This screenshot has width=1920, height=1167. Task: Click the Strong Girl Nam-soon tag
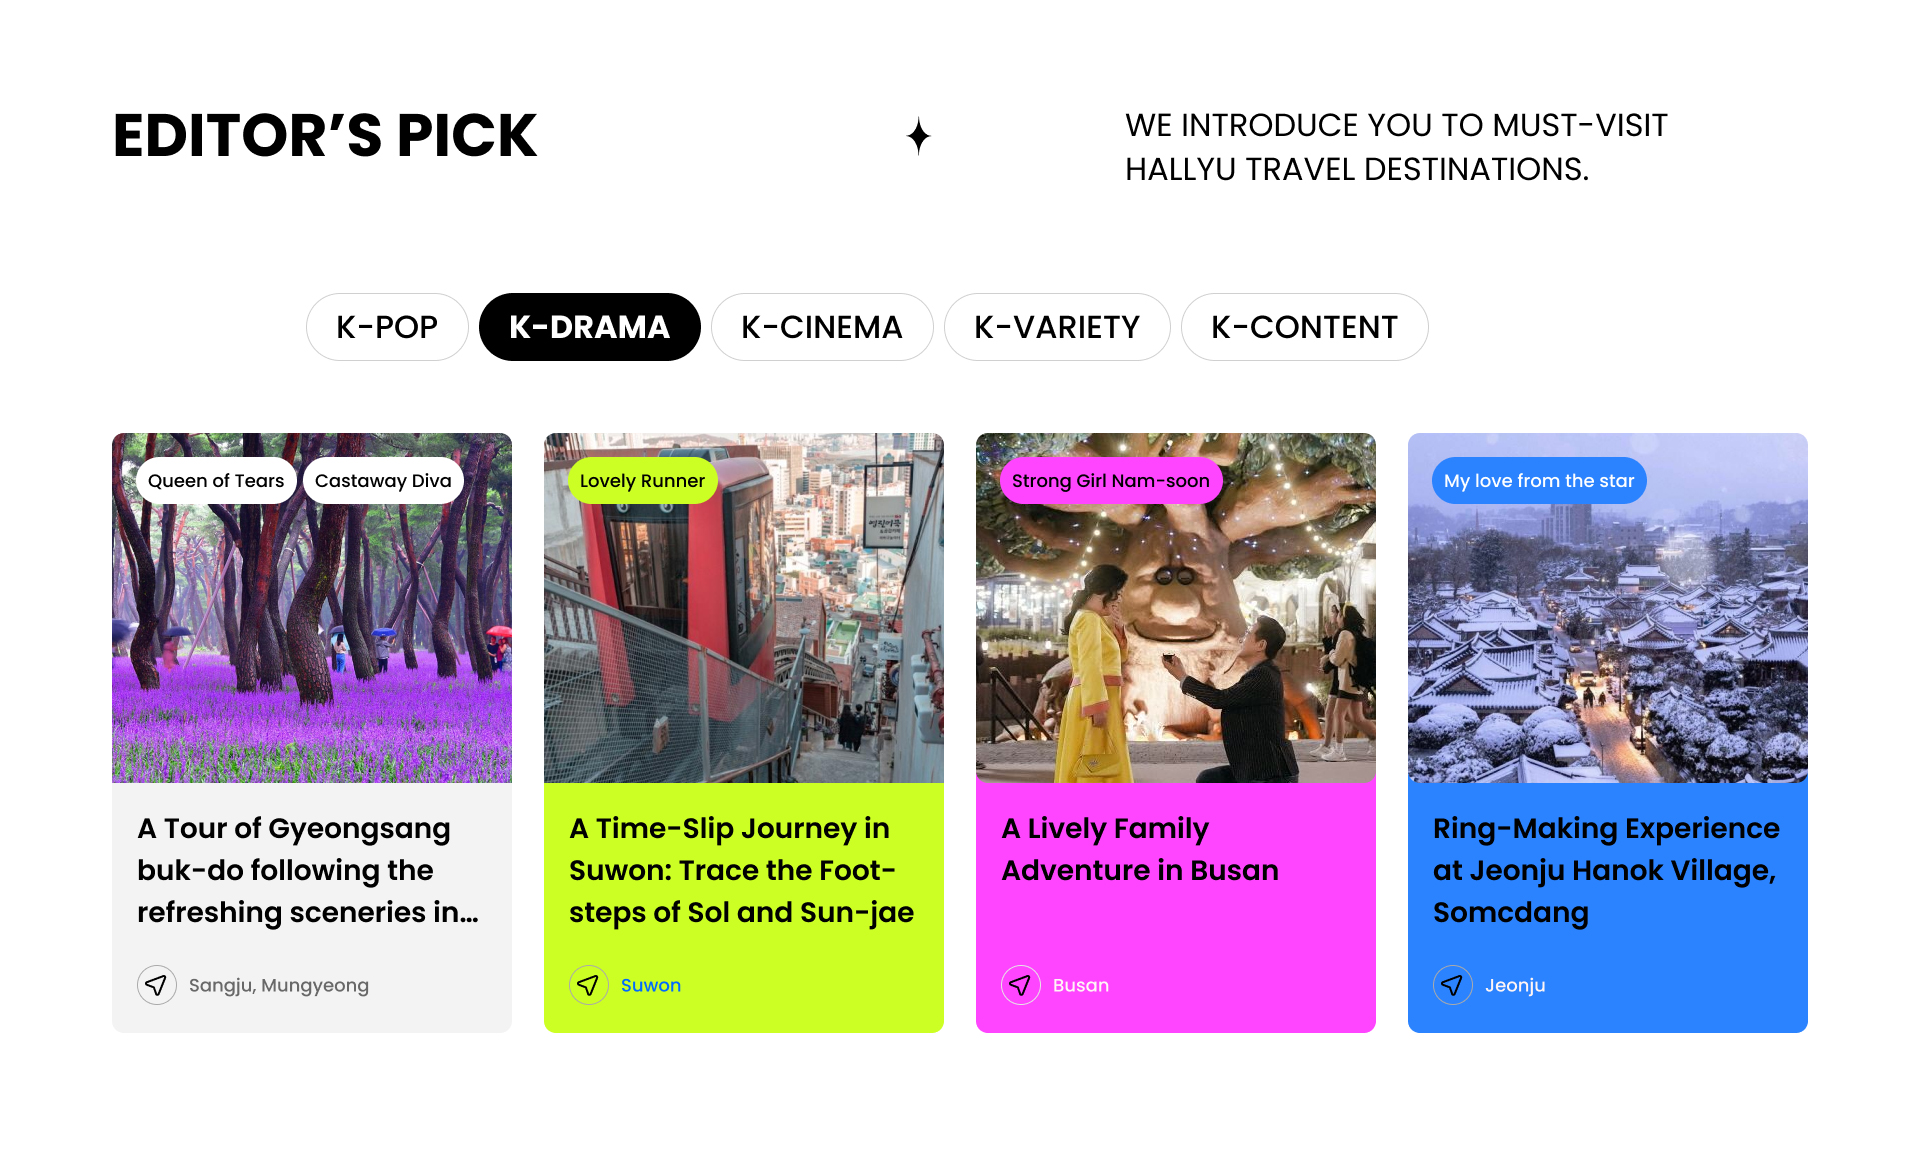coord(1110,481)
